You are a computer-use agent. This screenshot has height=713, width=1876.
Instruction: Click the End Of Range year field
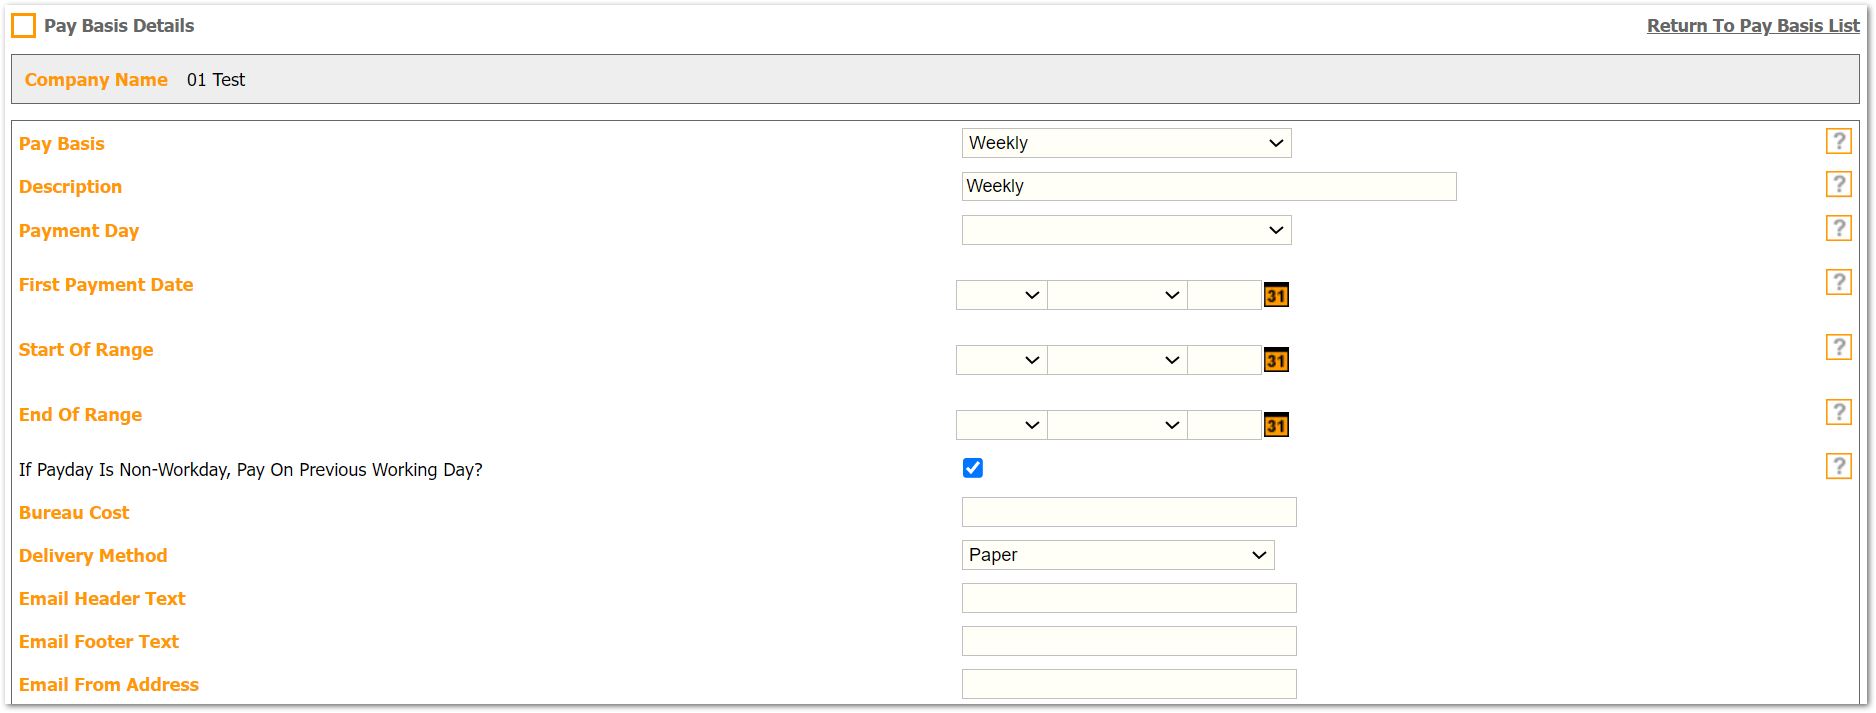(x=1224, y=425)
